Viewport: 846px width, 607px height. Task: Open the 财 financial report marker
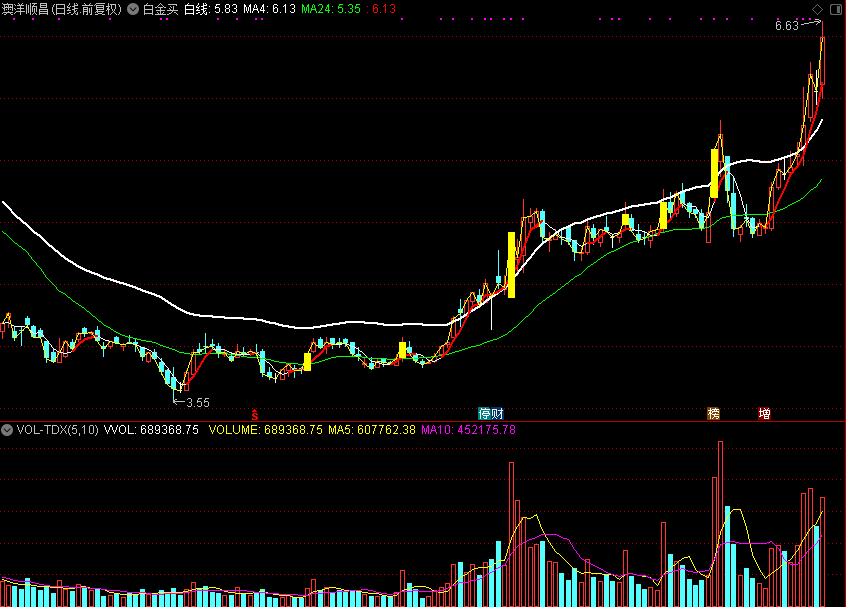(x=497, y=414)
